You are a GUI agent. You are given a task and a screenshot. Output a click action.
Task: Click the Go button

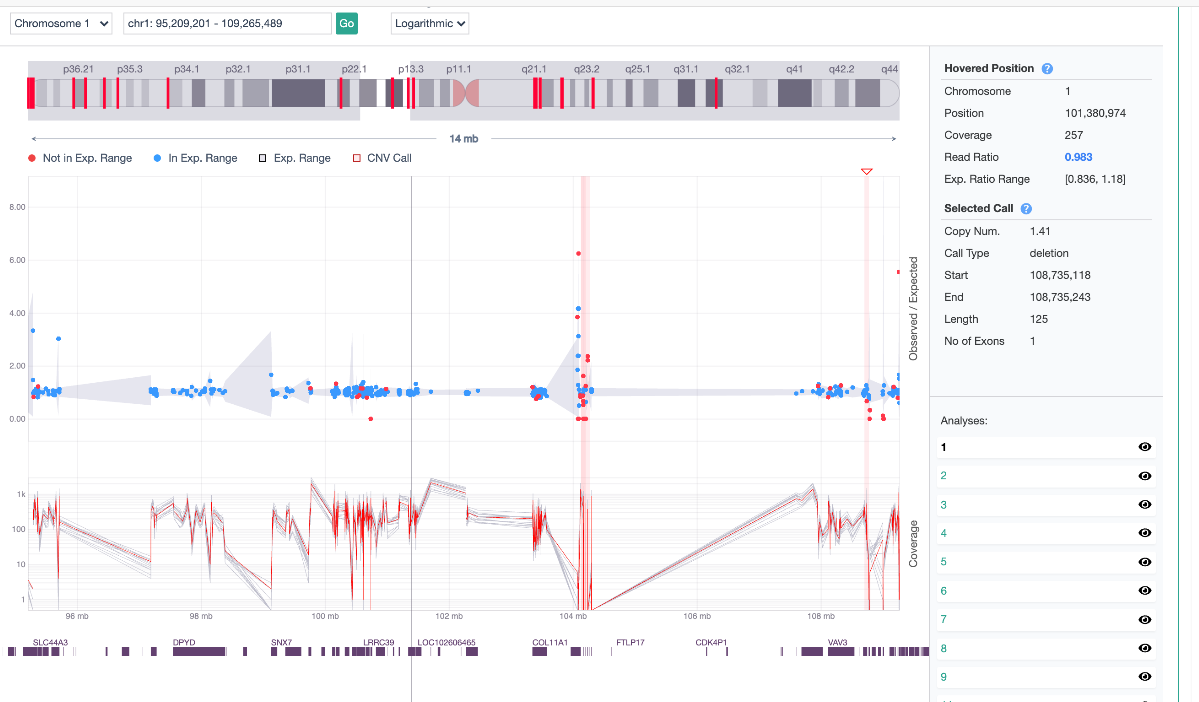(x=346, y=22)
